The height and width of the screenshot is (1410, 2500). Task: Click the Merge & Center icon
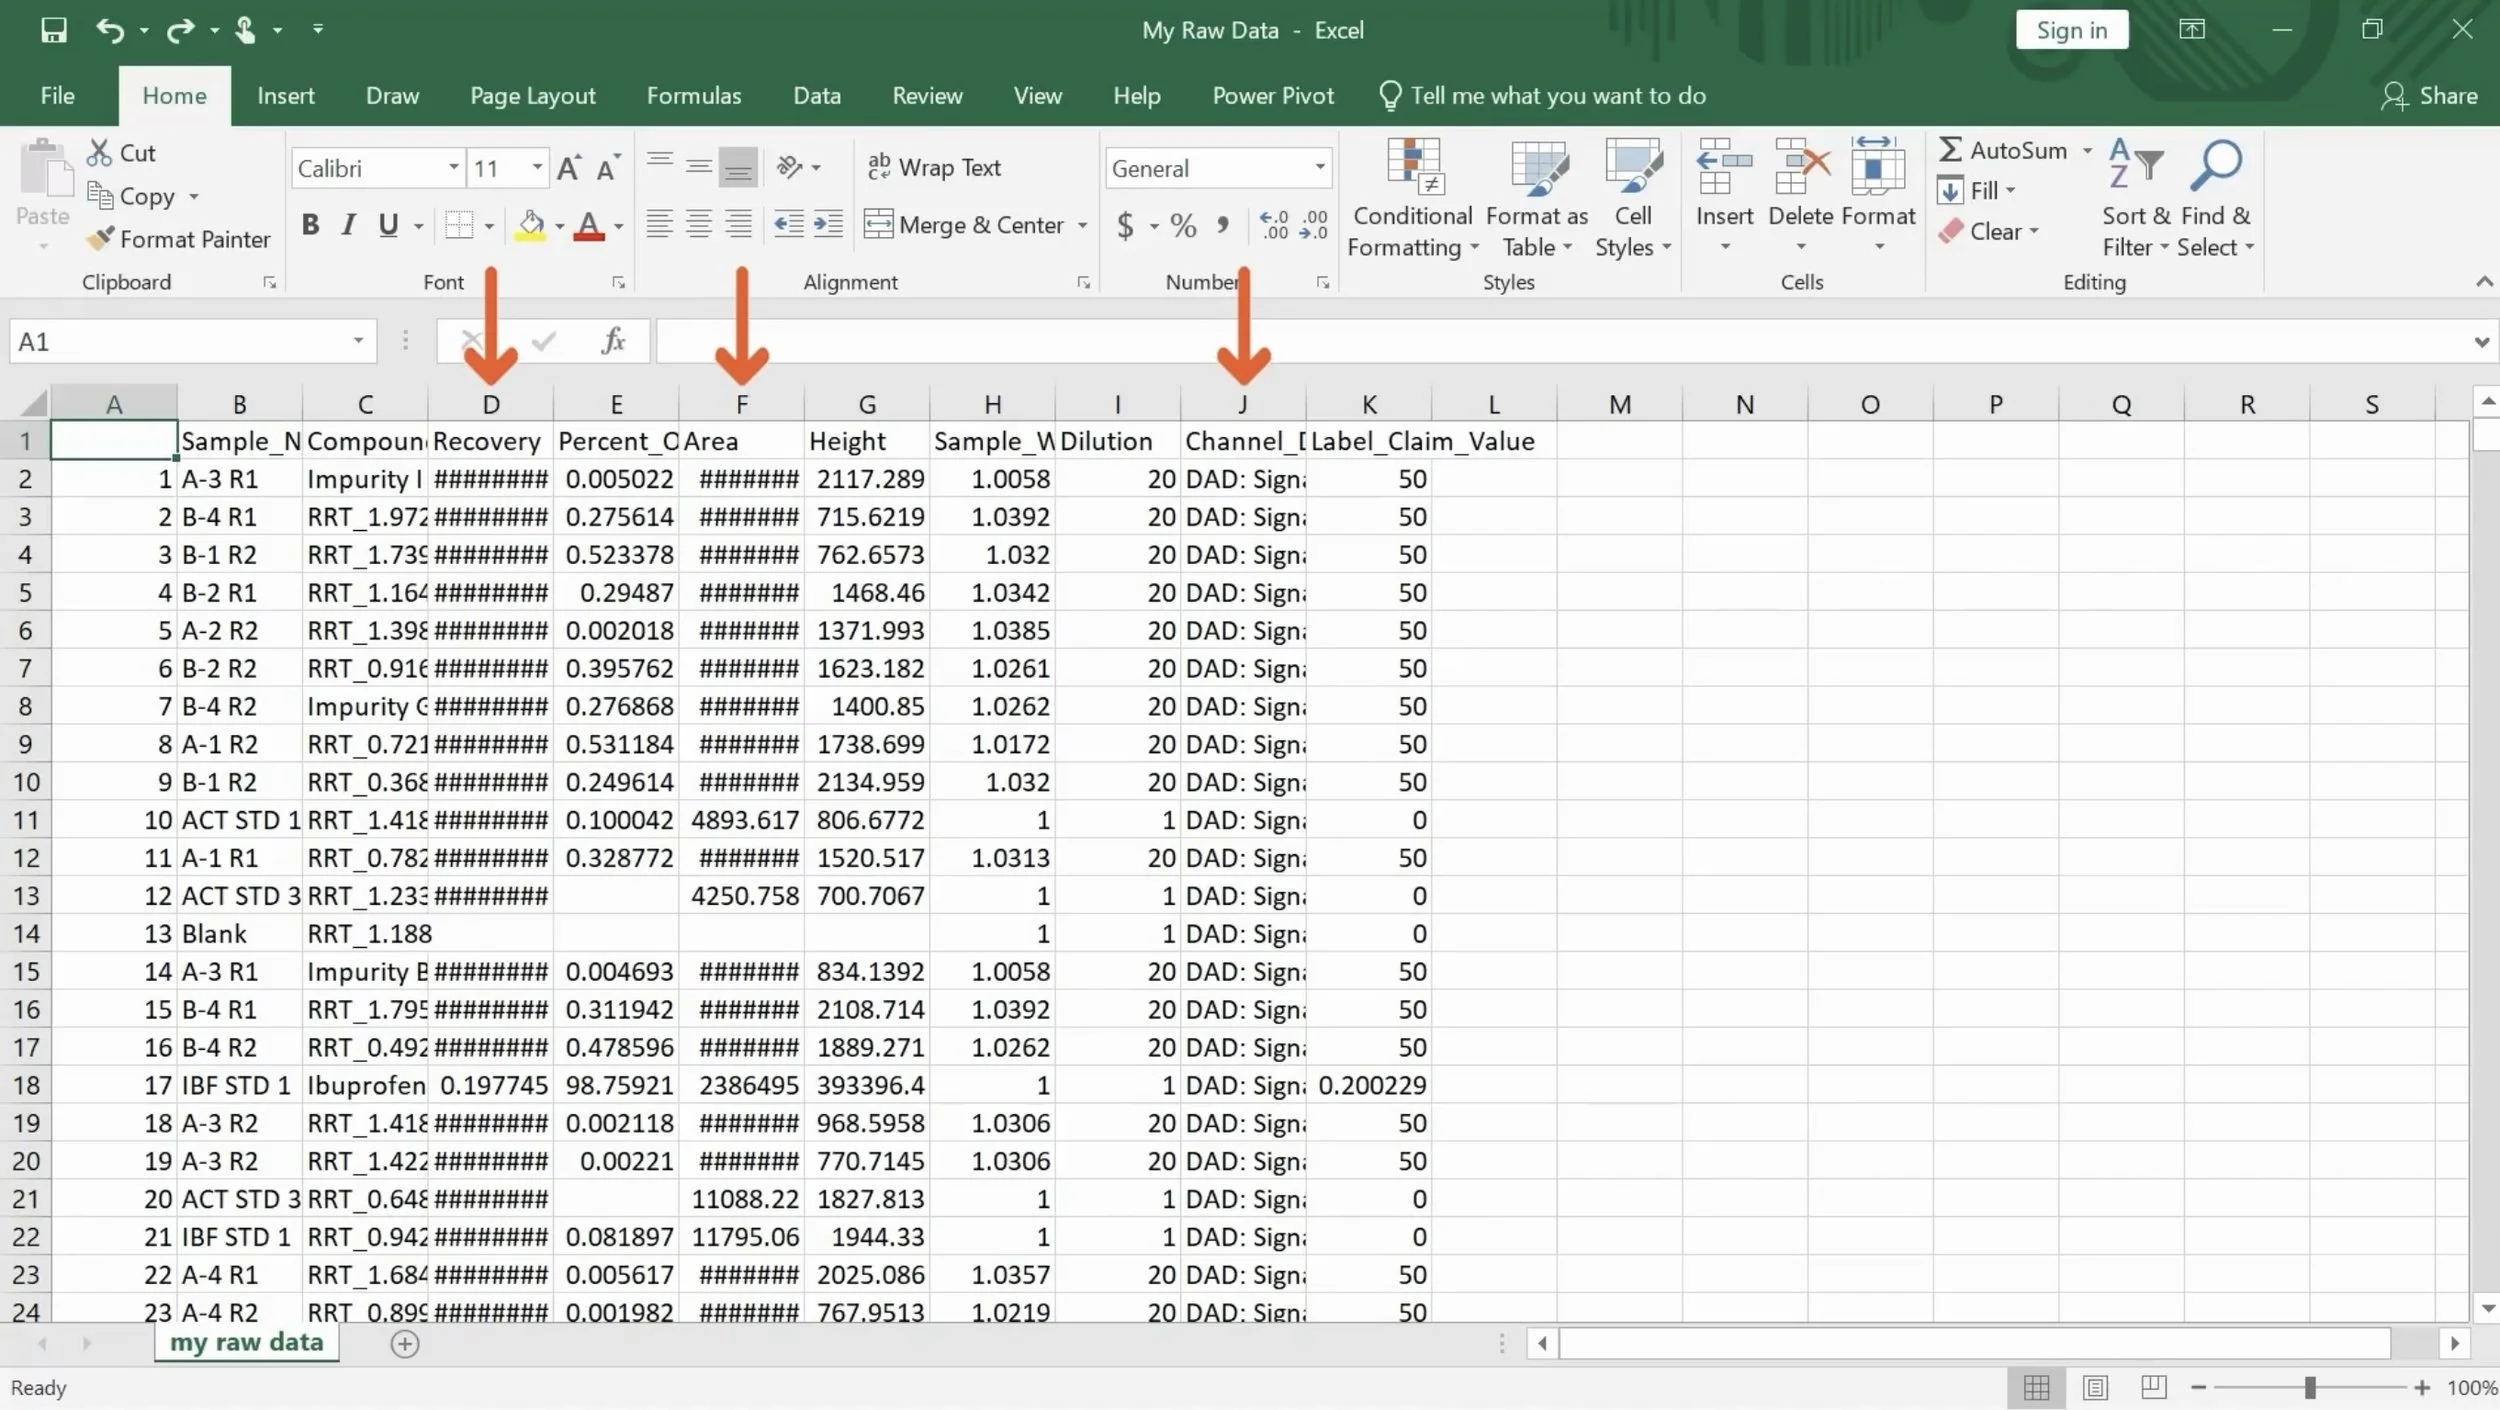point(878,224)
